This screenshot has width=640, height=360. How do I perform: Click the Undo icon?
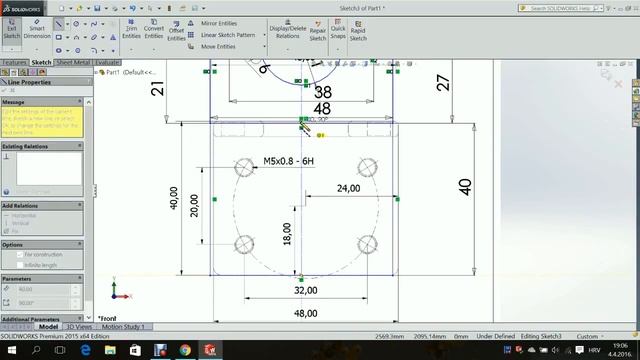point(133,8)
